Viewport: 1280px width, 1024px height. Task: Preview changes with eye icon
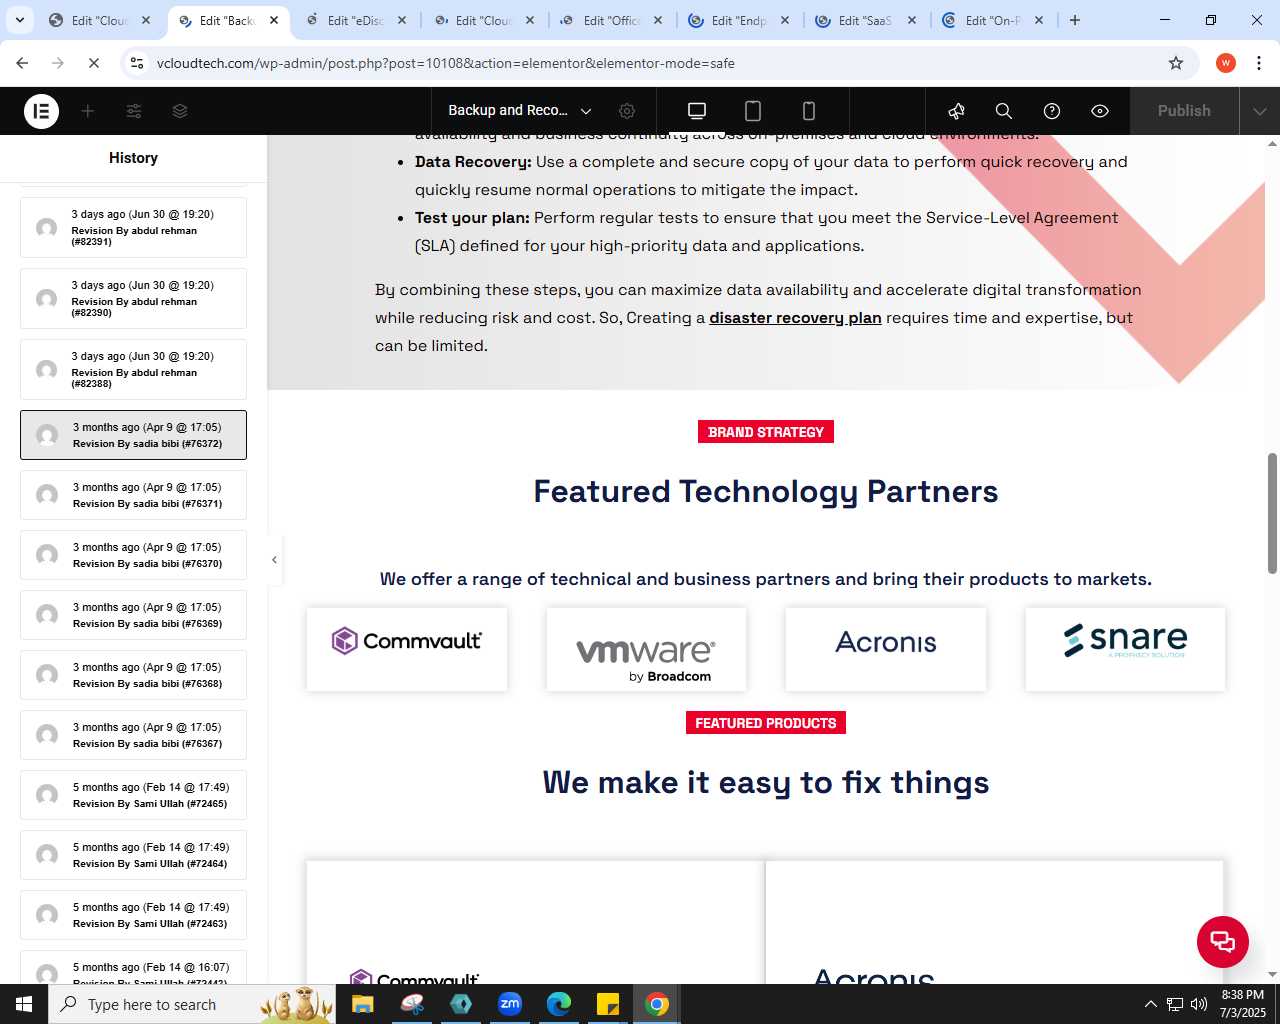pyautogui.click(x=1100, y=111)
